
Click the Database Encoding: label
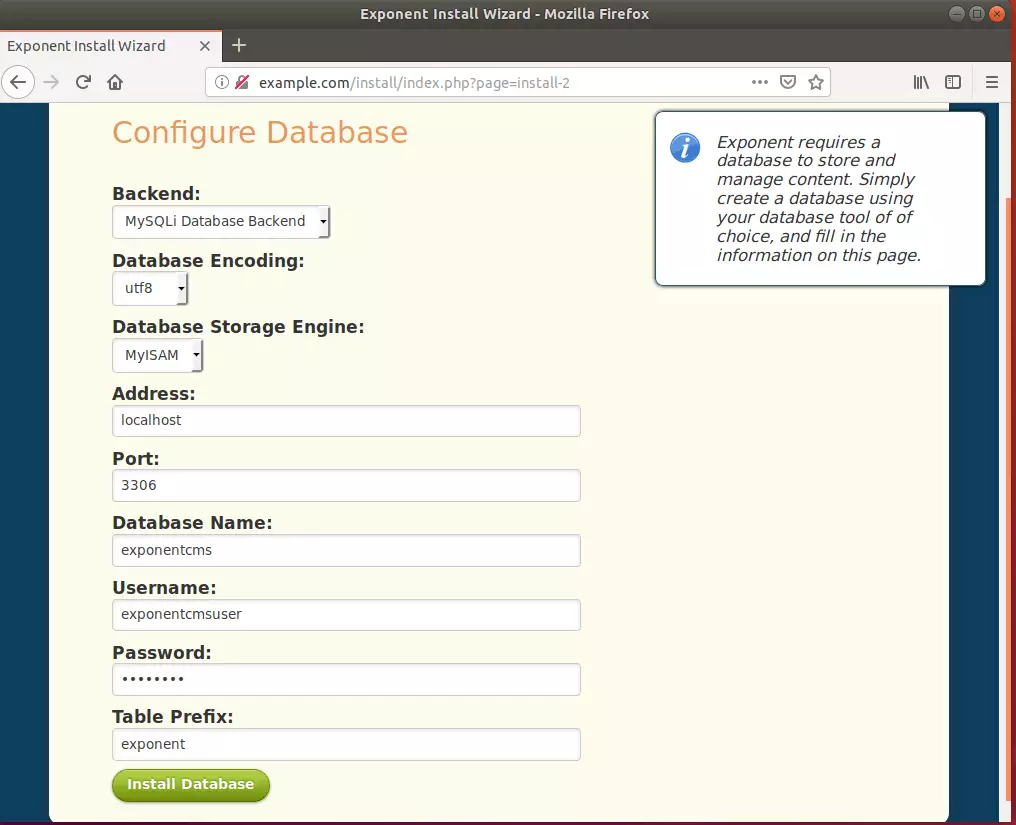[x=208, y=261]
